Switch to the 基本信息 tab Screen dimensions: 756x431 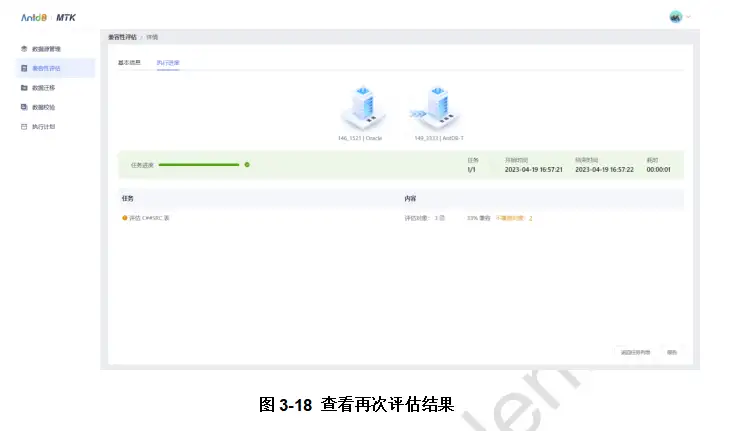(129, 63)
